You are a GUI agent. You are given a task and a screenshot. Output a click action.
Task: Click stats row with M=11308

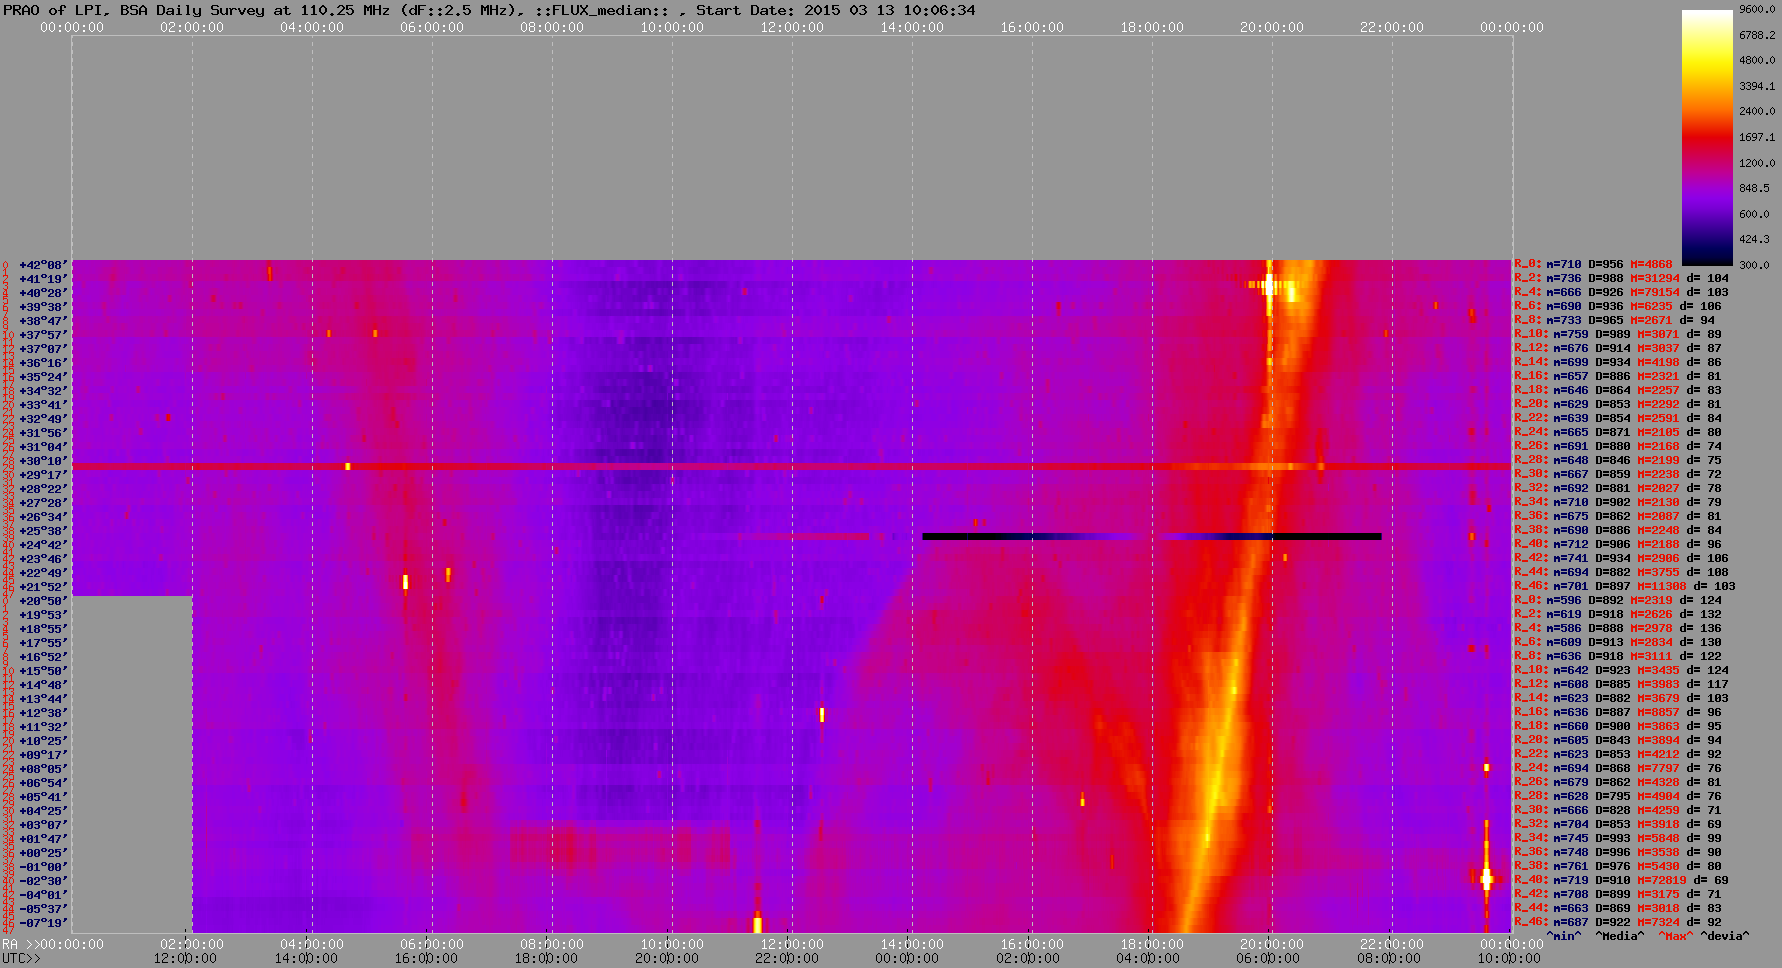(x=1625, y=587)
